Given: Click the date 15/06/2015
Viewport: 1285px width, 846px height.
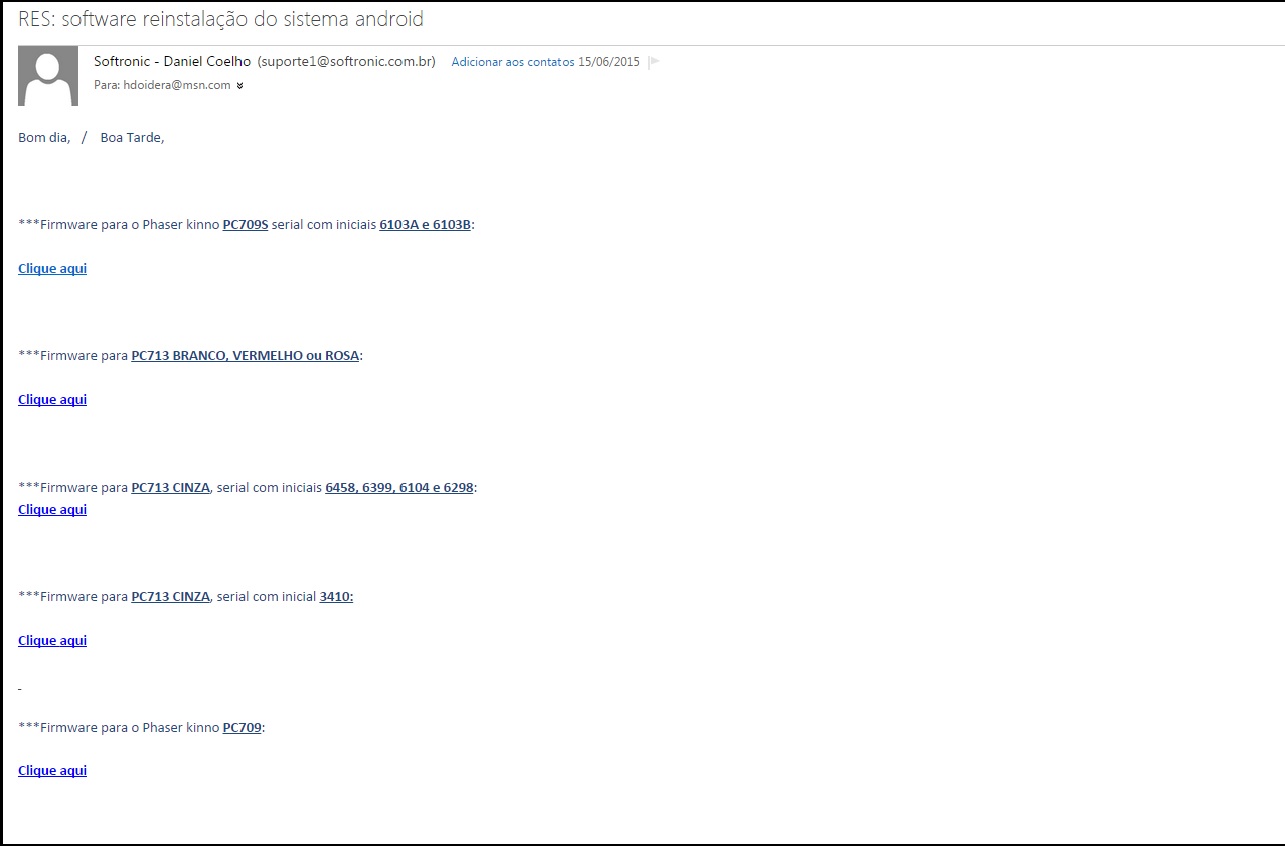Looking at the screenshot, I should [x=609, y=62].
